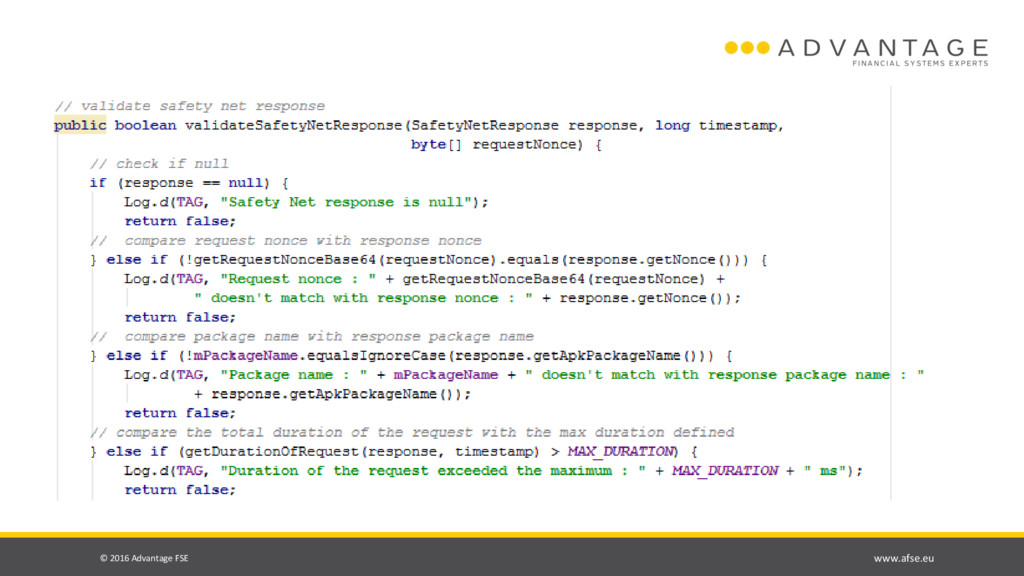
Task: Click the validateSafetyNetResponse method name
Action: 293,125
